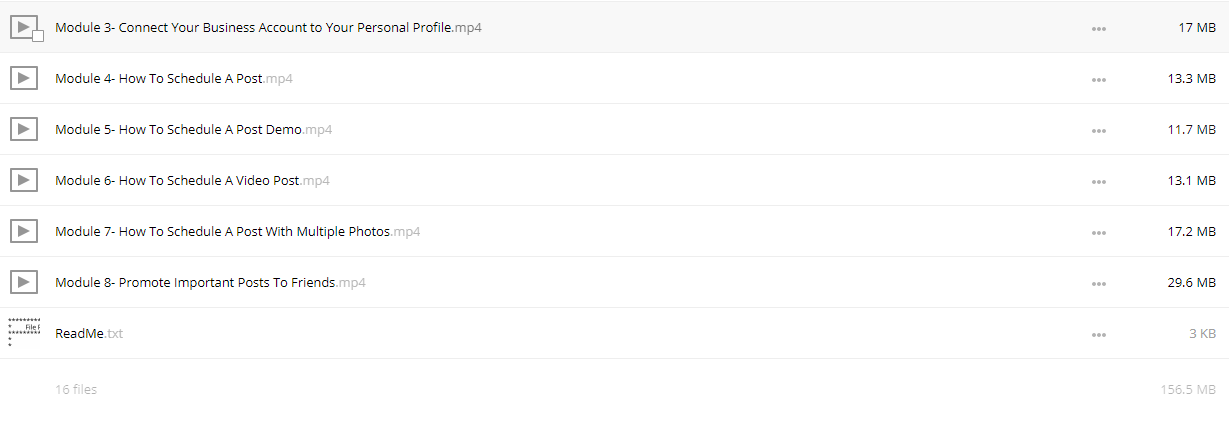Click video icon of Module 7 file
This screenshot has height=422, width=1229.
click(x=24, y=231)
